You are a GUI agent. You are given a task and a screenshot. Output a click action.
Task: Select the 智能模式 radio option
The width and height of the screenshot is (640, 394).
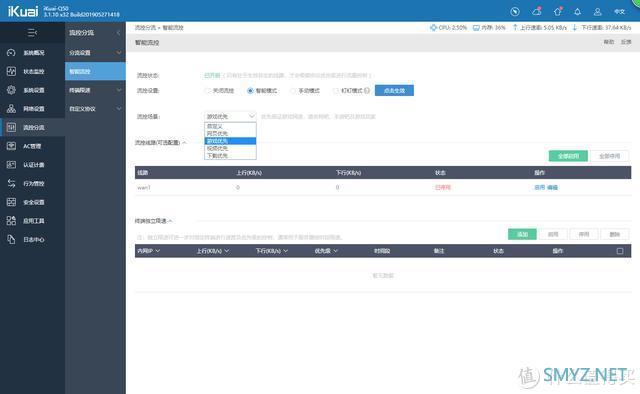(x=250, y=91)
